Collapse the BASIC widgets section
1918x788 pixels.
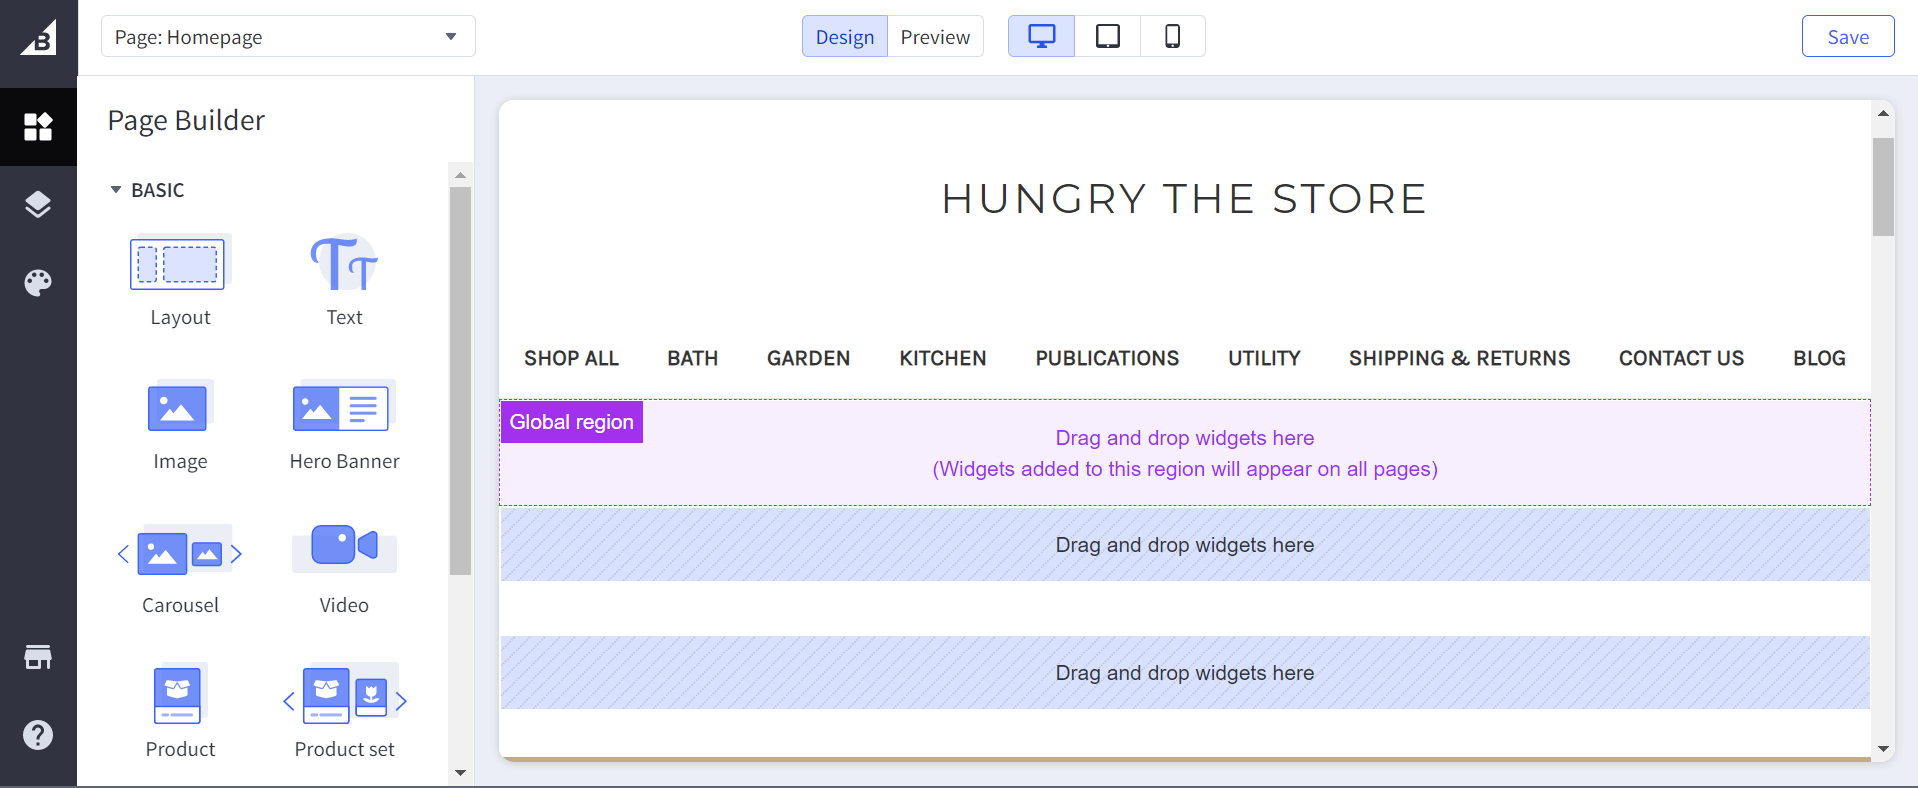116,190
